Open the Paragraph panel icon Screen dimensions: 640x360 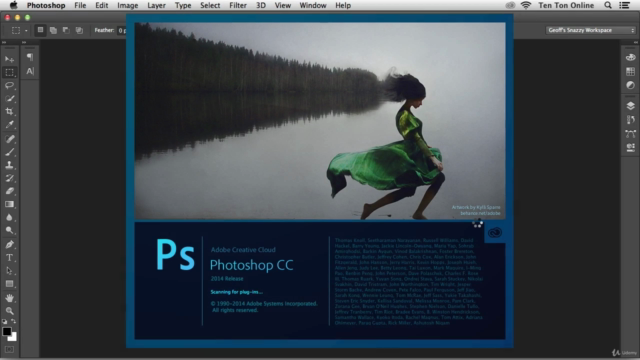click(30, 57)
